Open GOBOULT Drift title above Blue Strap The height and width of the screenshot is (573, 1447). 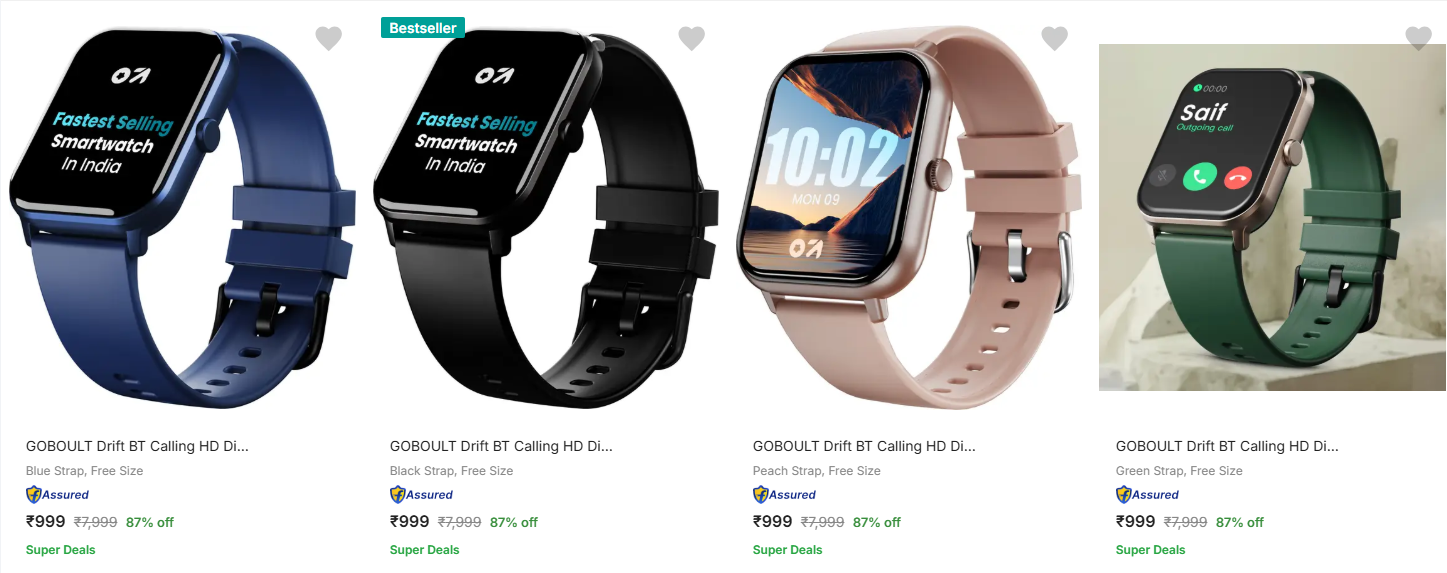(x=137, y=446)
